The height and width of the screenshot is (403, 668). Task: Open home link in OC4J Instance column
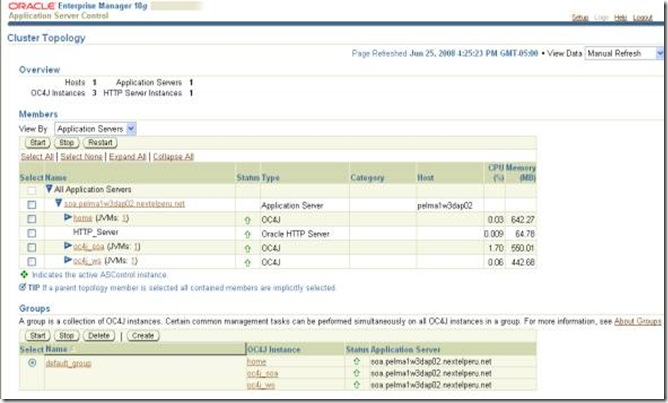pyautogui.click(x=256, y=362)
